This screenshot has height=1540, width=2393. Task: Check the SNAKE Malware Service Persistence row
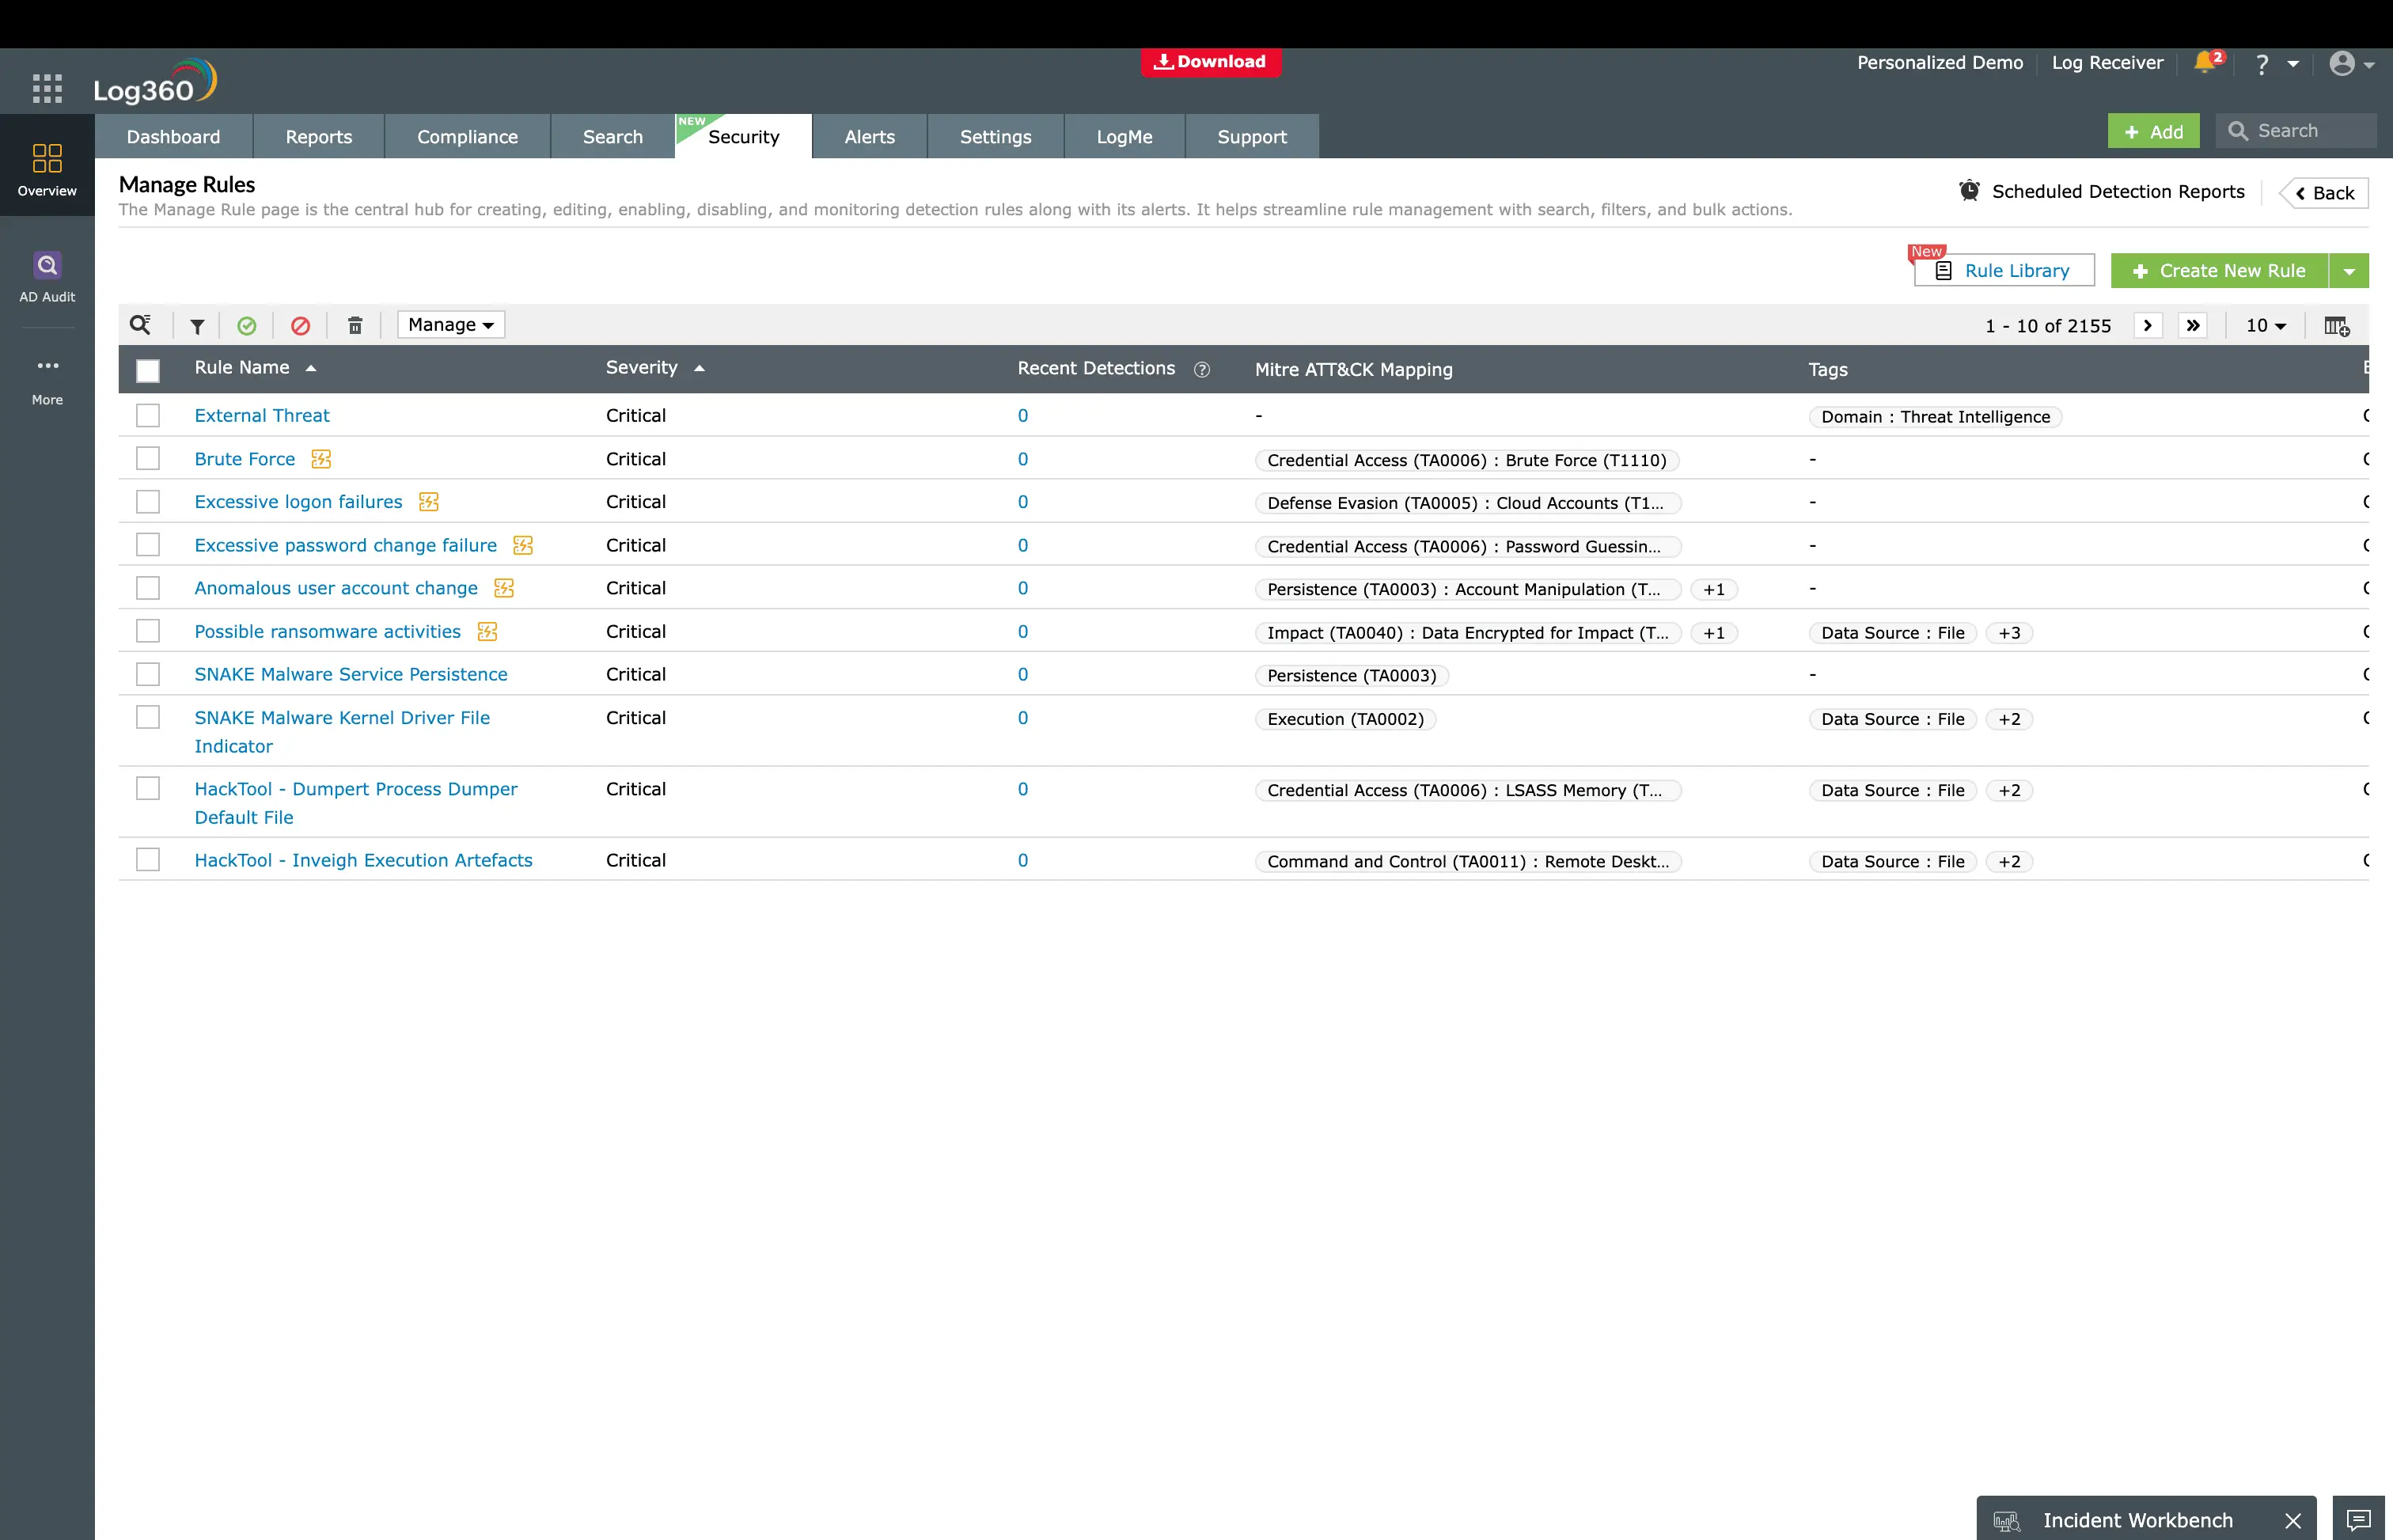(148, 674)
